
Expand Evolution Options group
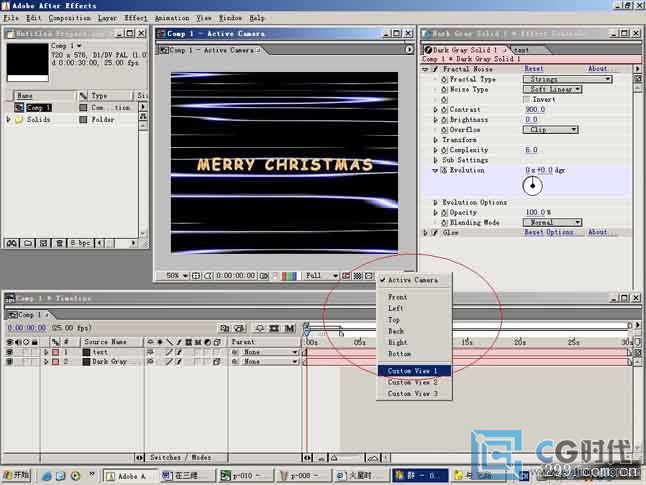pyautogui.click(x=435, y=202)
